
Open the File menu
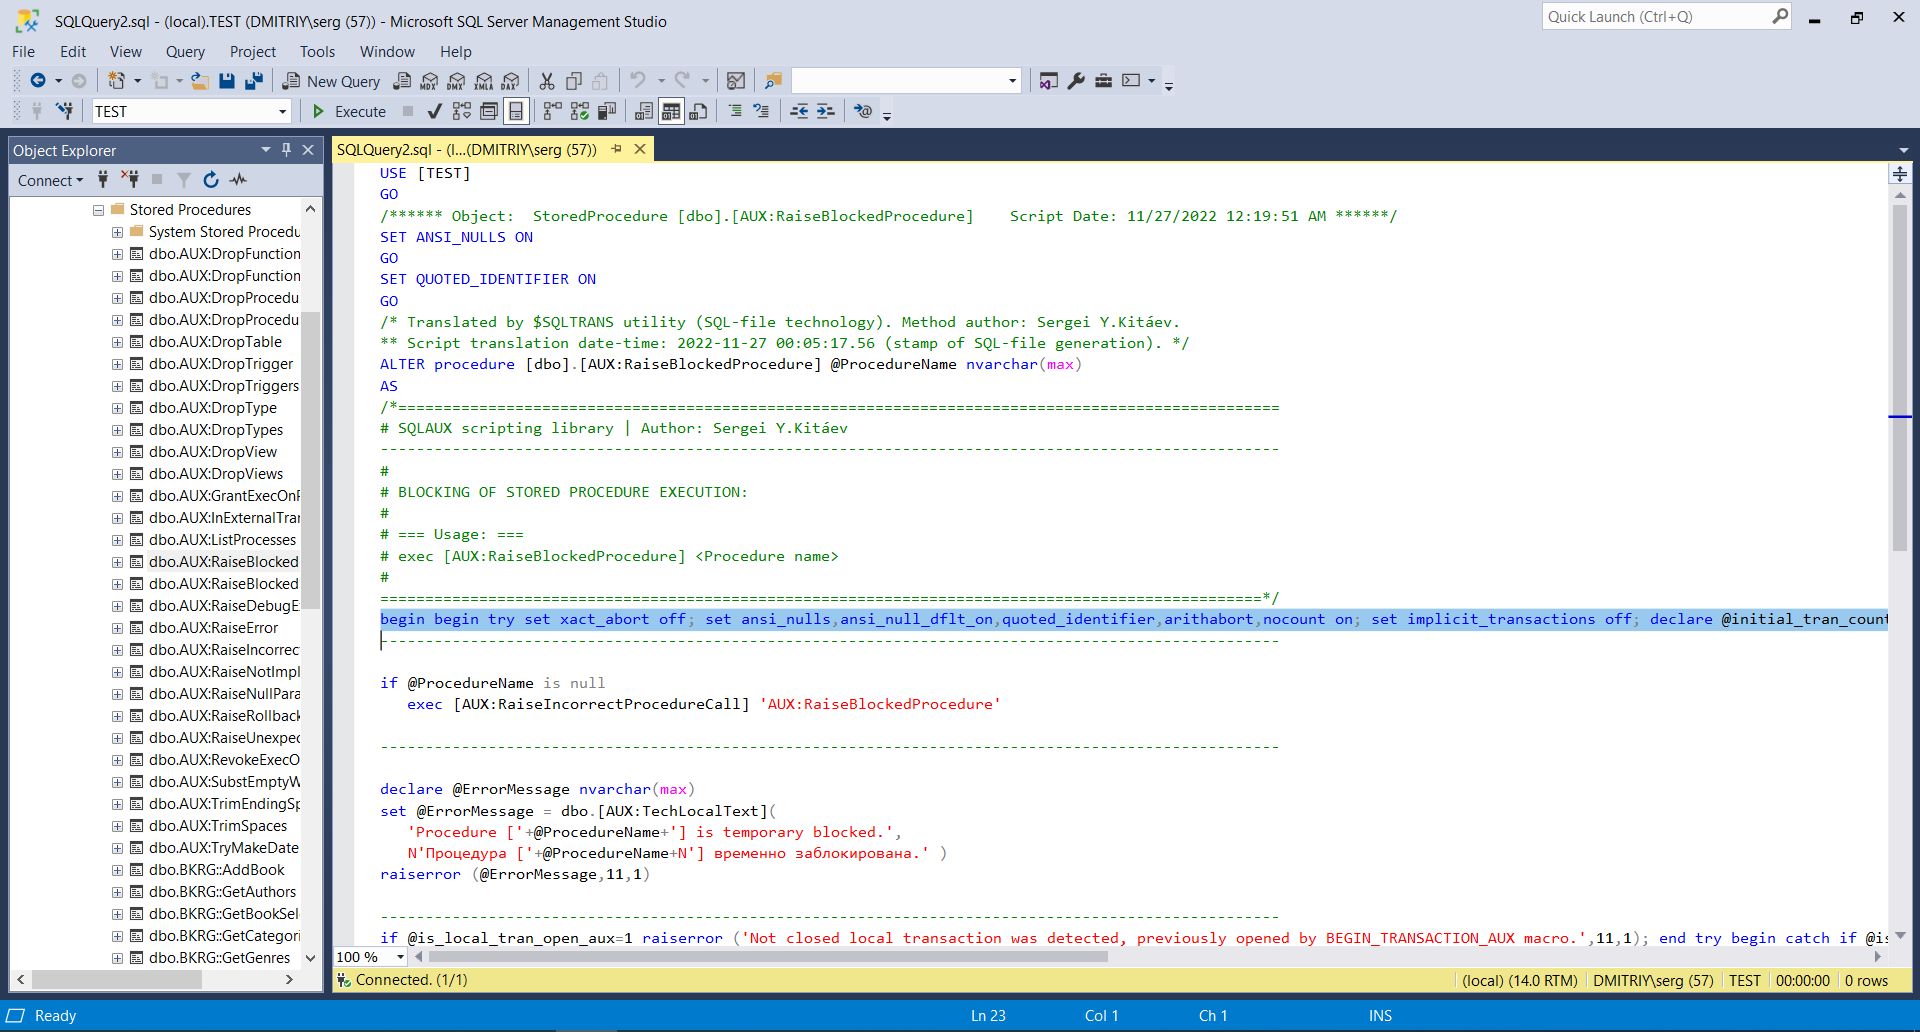[23, 52]
